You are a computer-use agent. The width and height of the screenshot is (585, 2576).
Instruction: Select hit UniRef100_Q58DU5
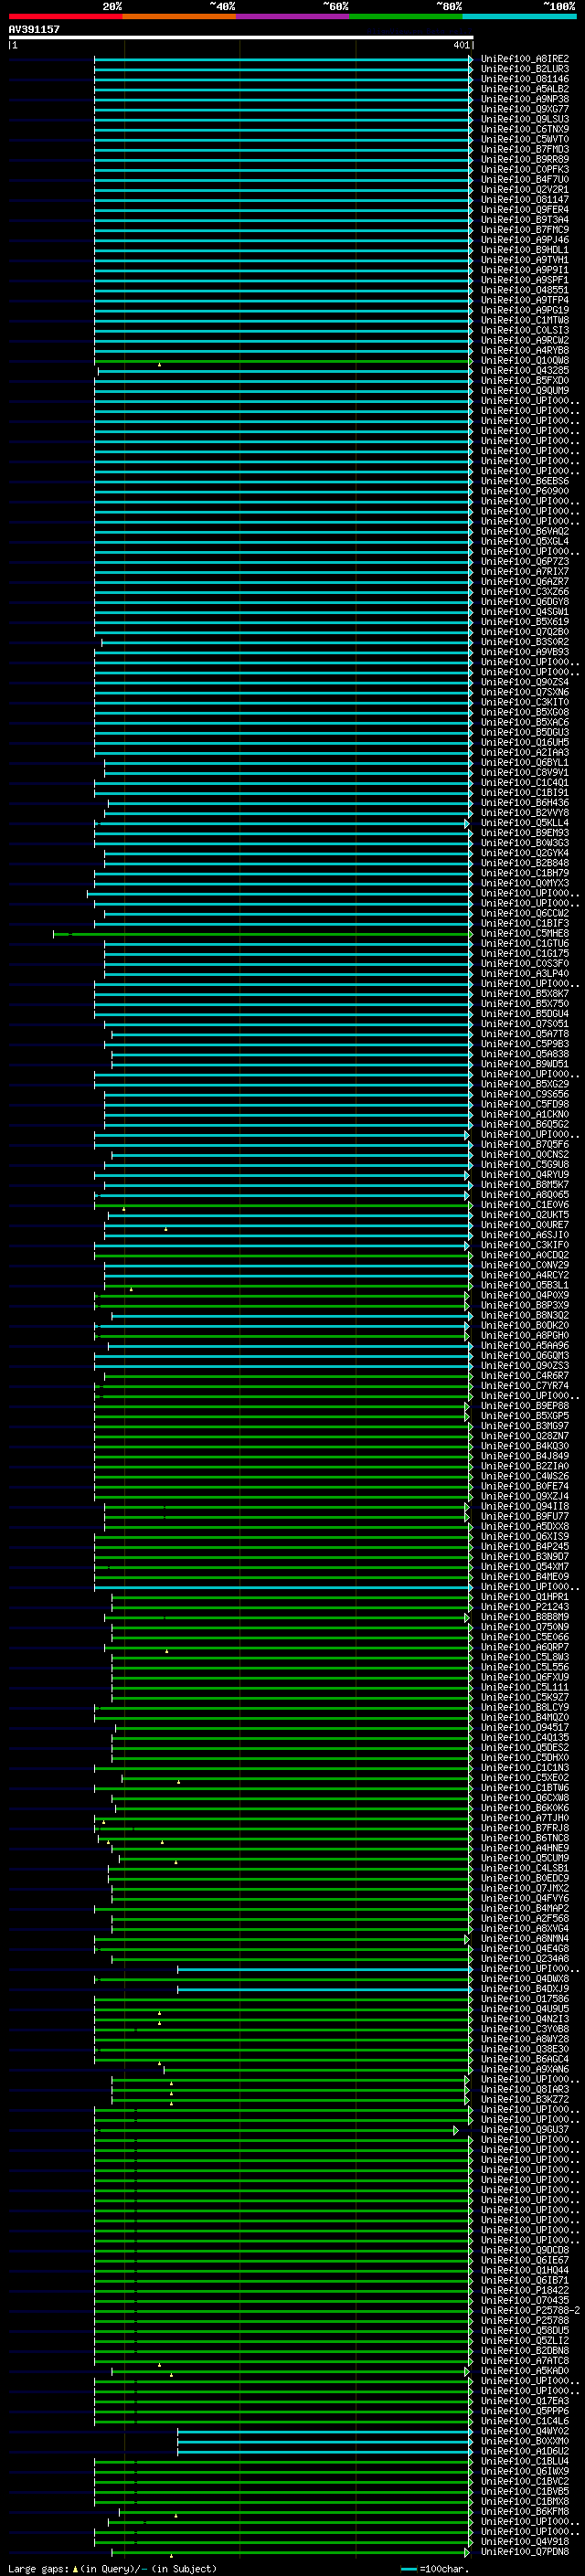(x=524, y=2330)
